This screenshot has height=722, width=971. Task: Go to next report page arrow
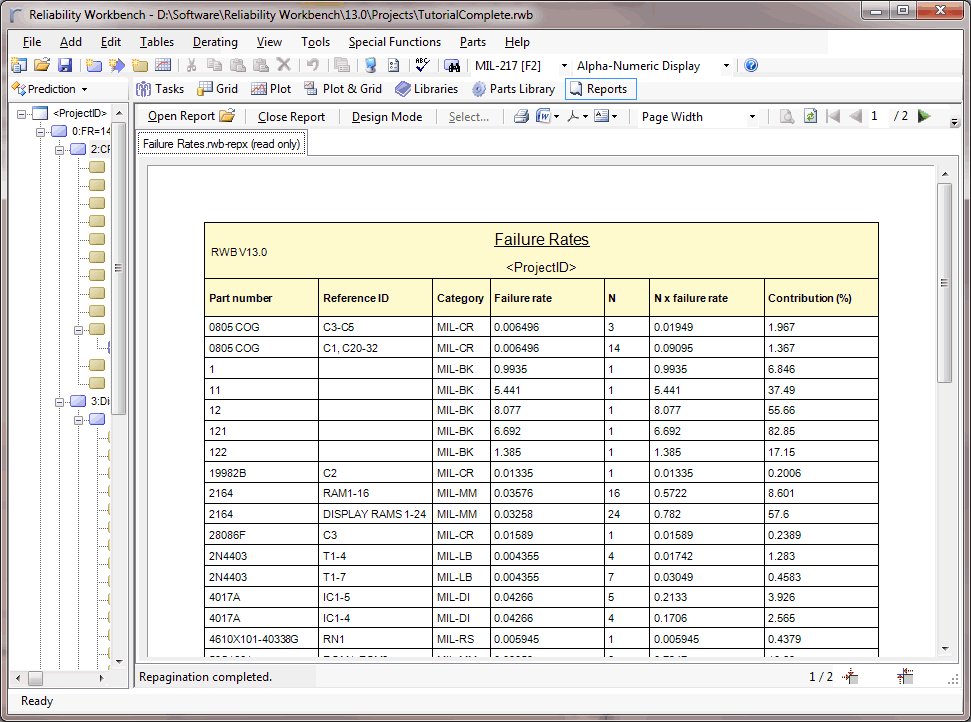(x=924, y=117)
